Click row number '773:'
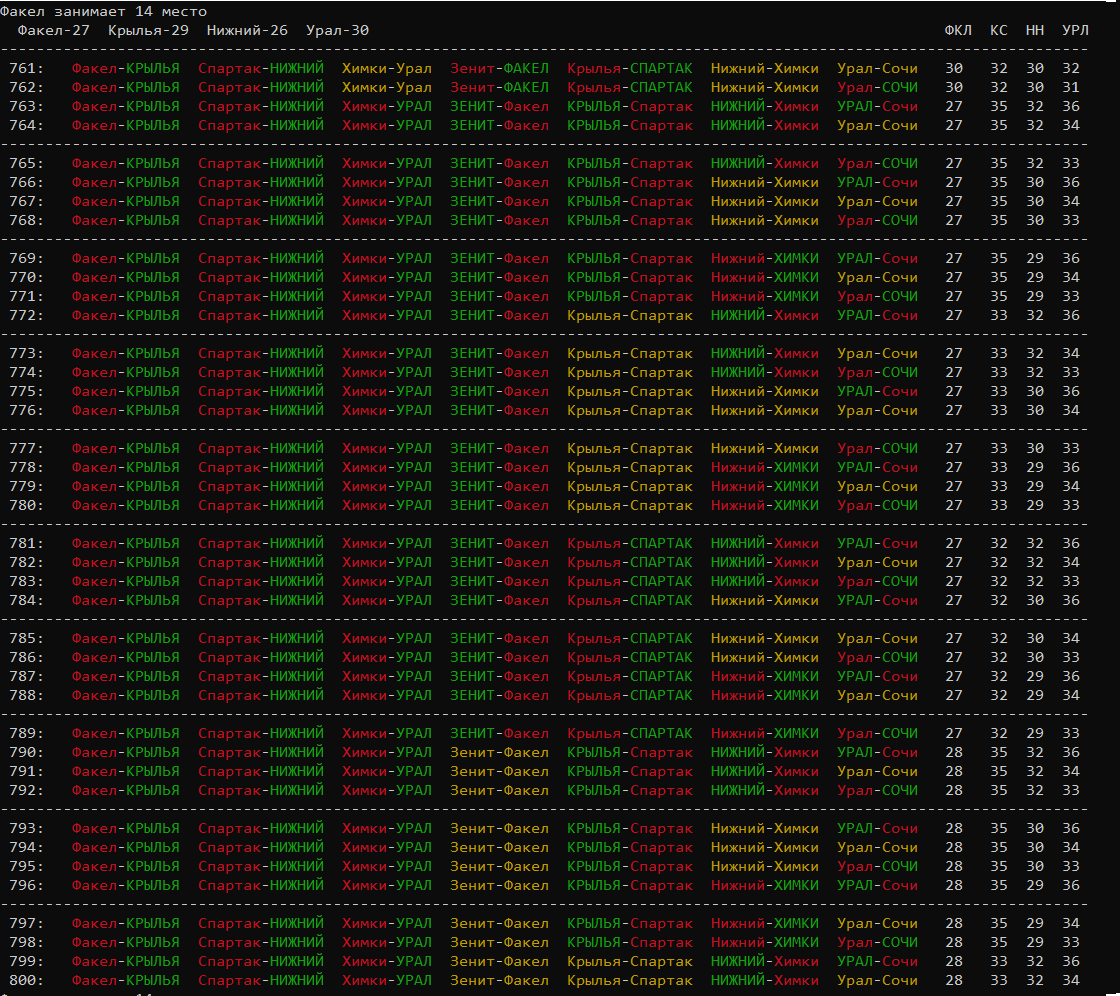This screenshot has width=1120, height=996. (26, 354)
